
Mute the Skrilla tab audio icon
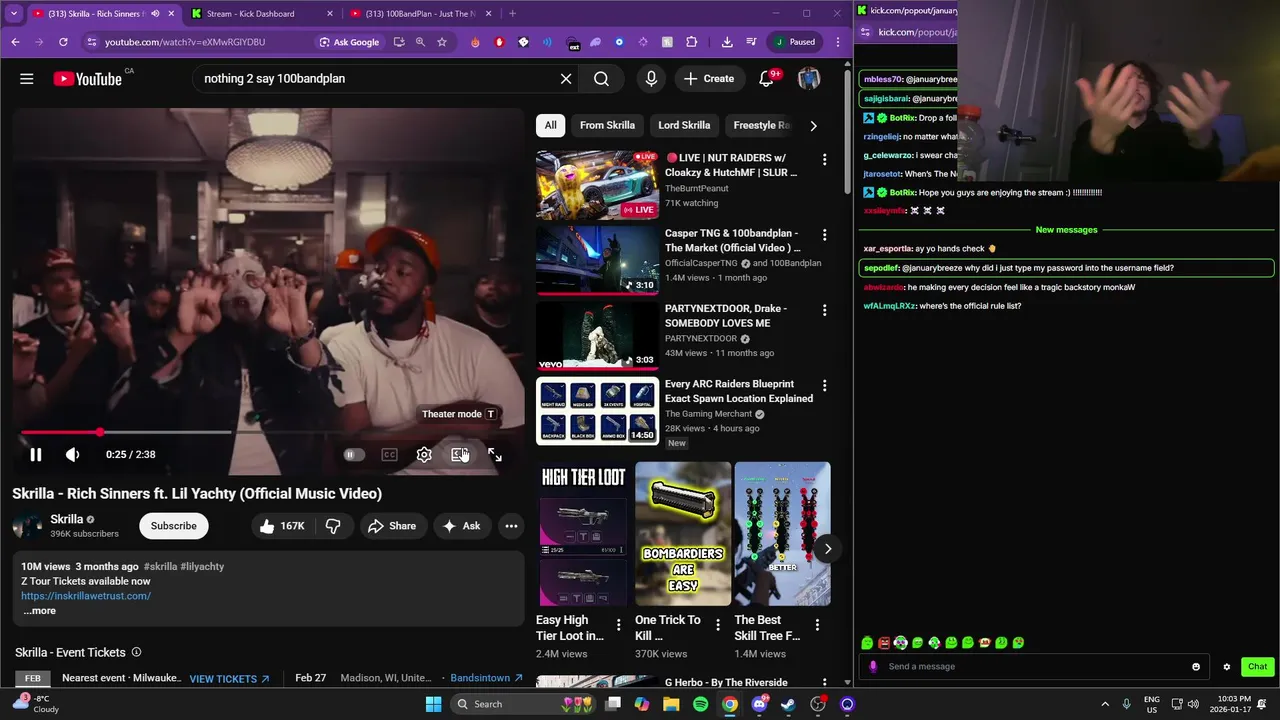pyautogui.click(x=155, y=14)
